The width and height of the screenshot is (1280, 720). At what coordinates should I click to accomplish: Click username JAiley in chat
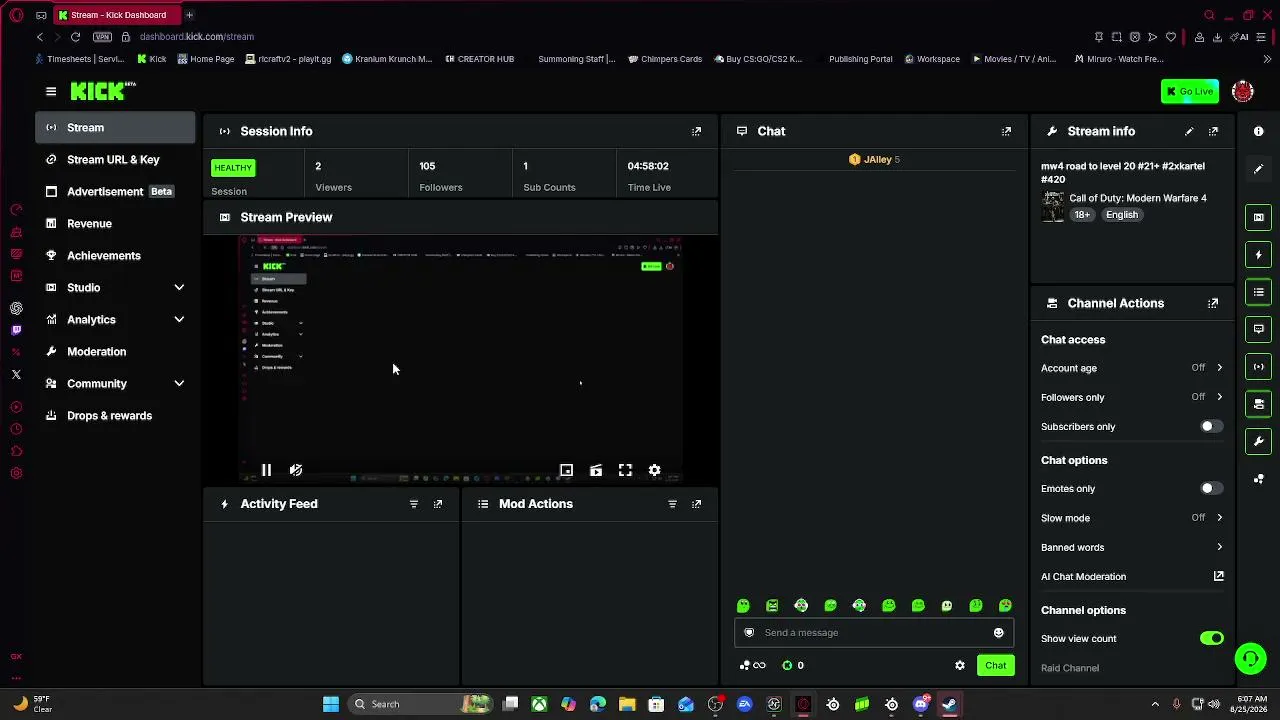[878, 159]
